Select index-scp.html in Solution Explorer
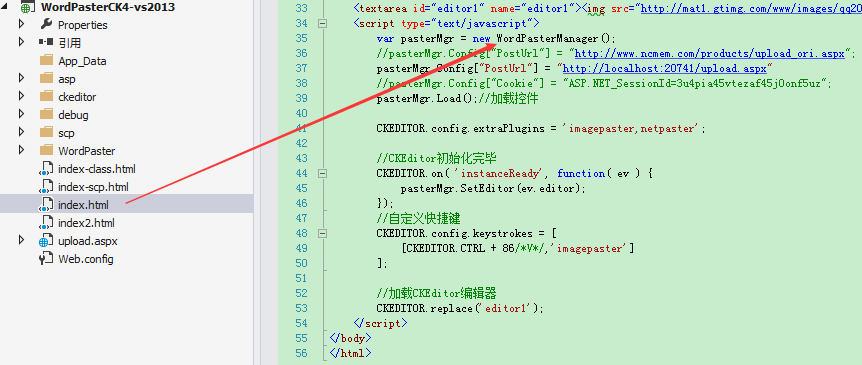Image resolution: width=862 pixels, height=365 pixels. point(93,187)
